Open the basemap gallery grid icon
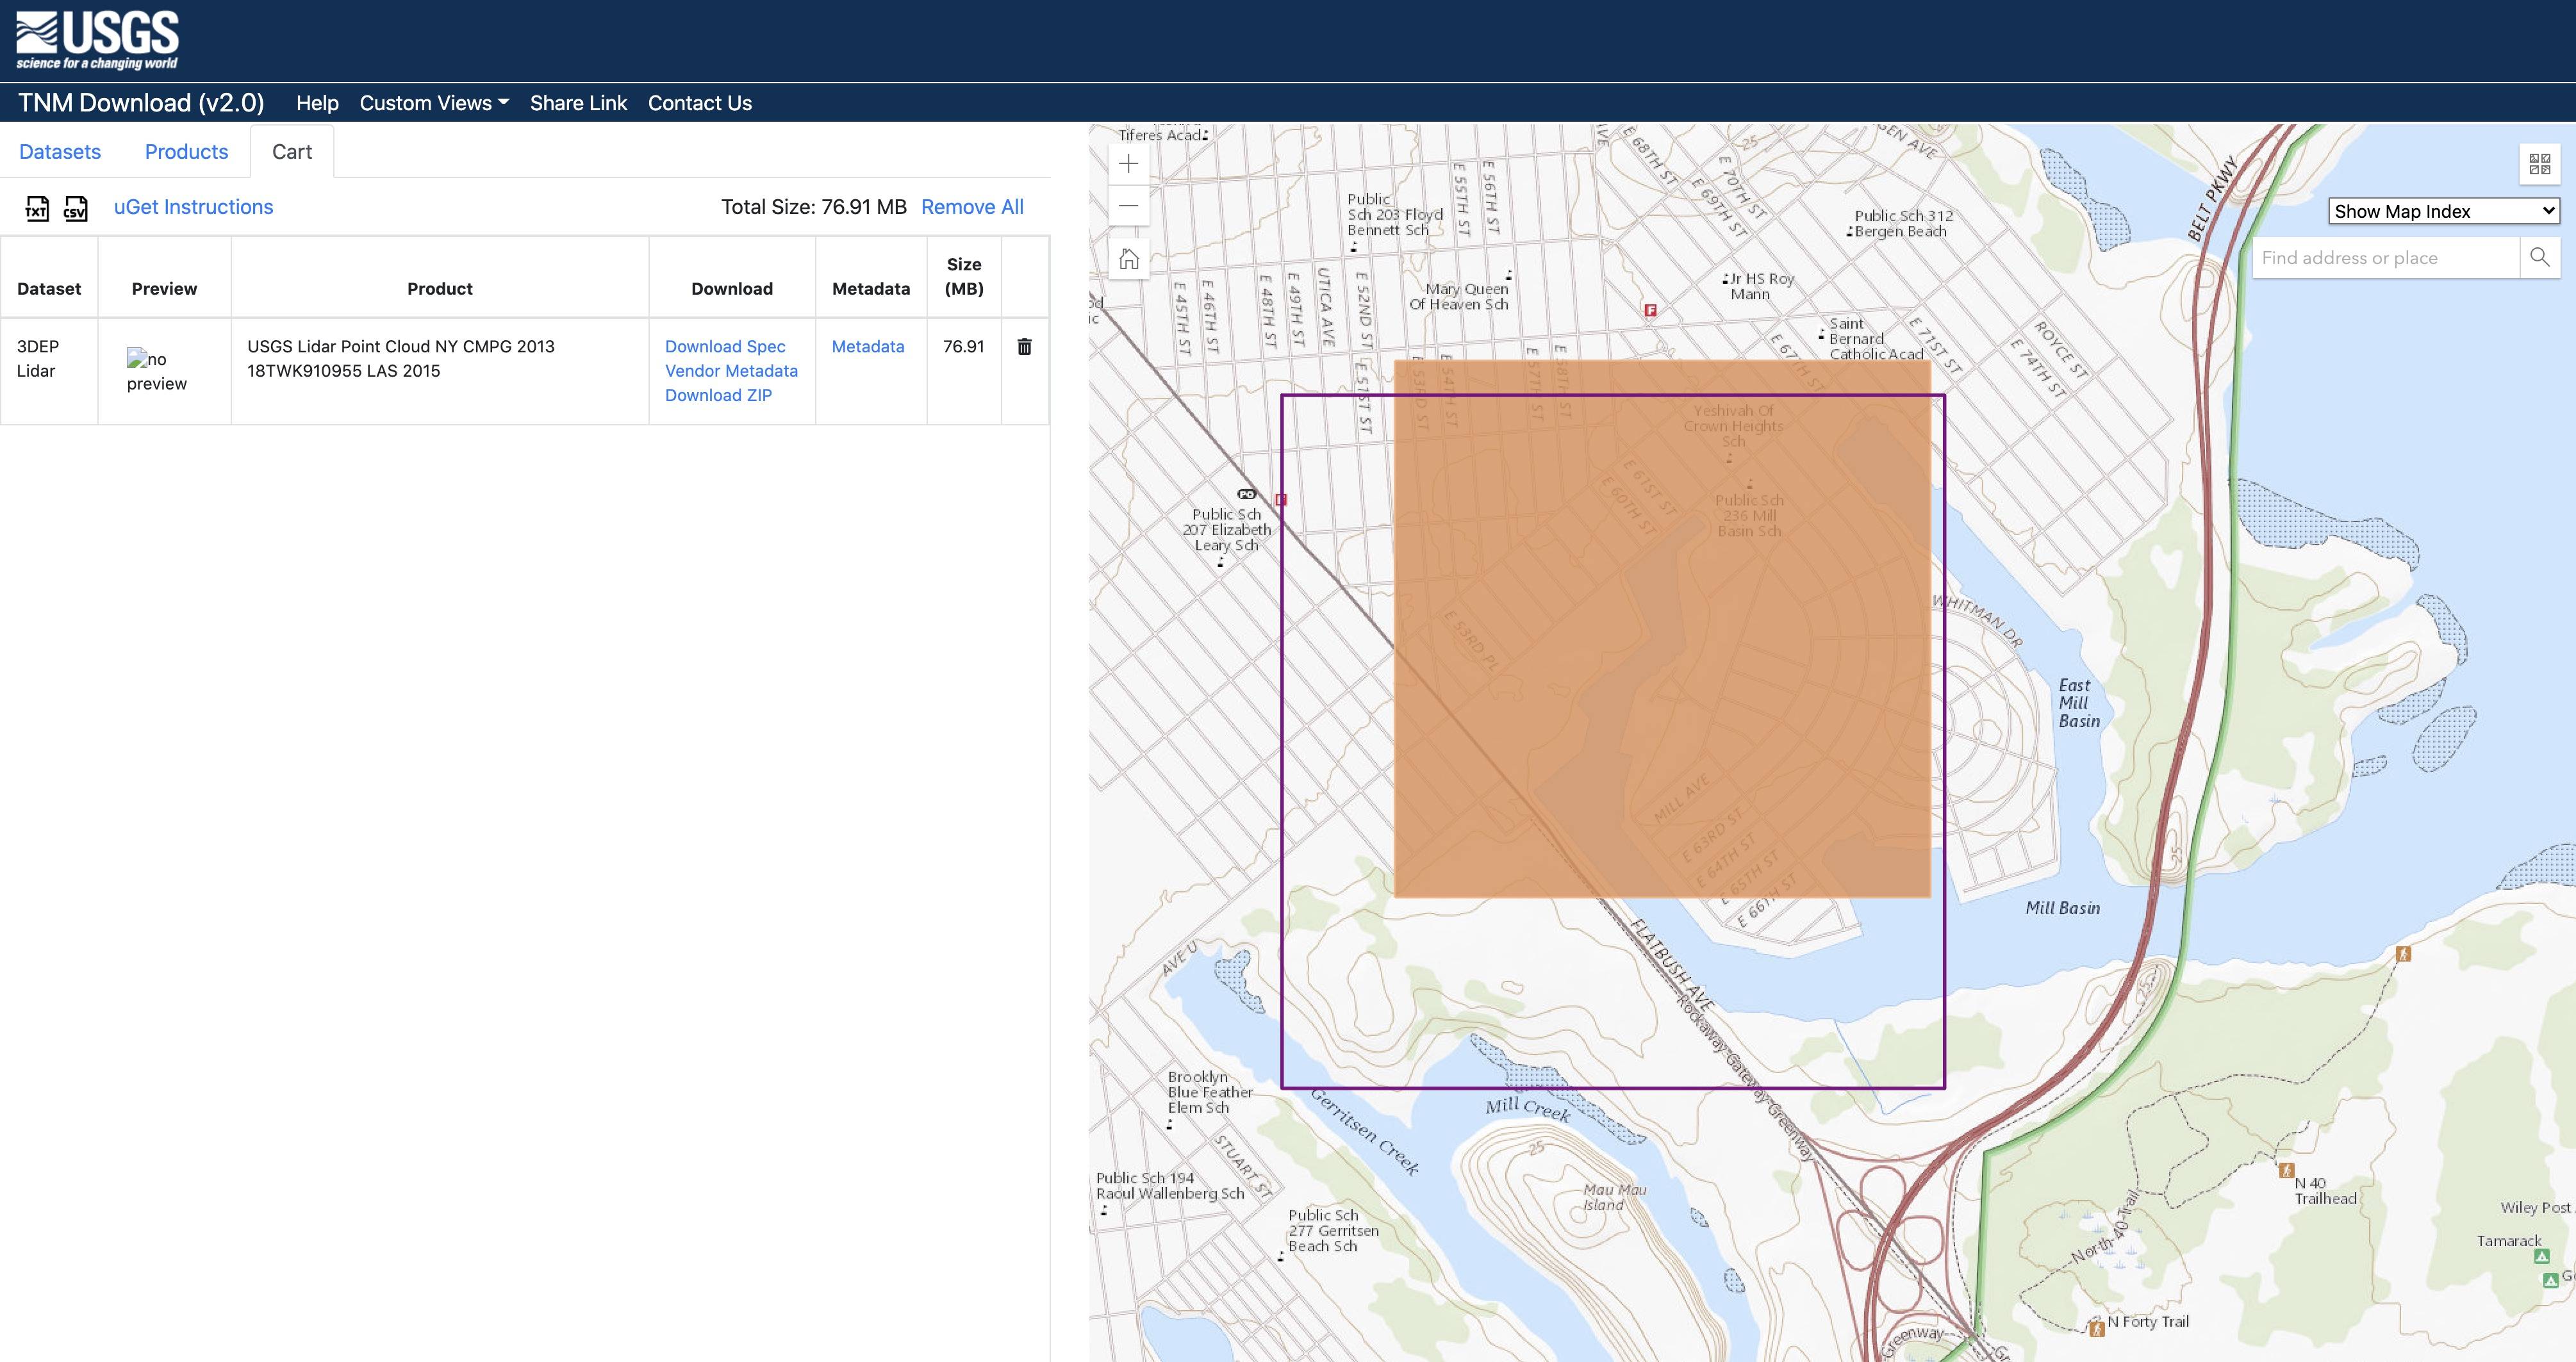Screen dimensions: 2576x1362 coord(2539,164)
